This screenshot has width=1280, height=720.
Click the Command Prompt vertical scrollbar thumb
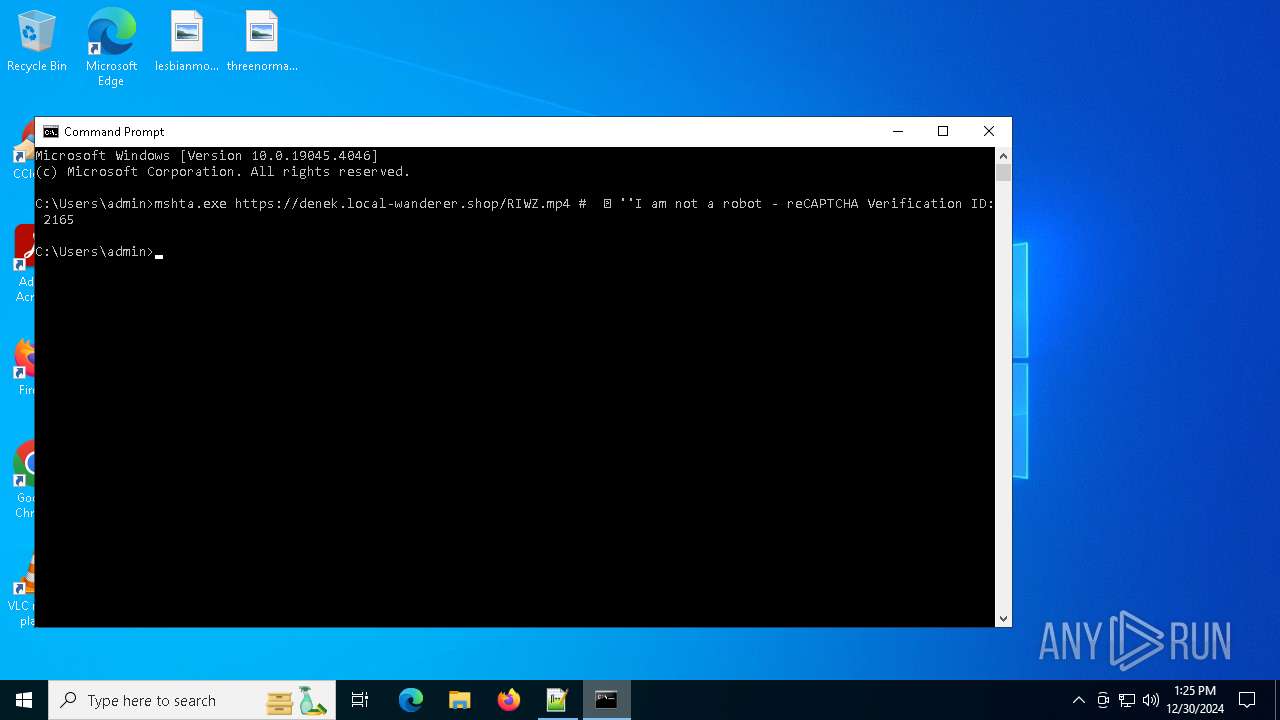pyautogui.click(x=1003, y=173)
